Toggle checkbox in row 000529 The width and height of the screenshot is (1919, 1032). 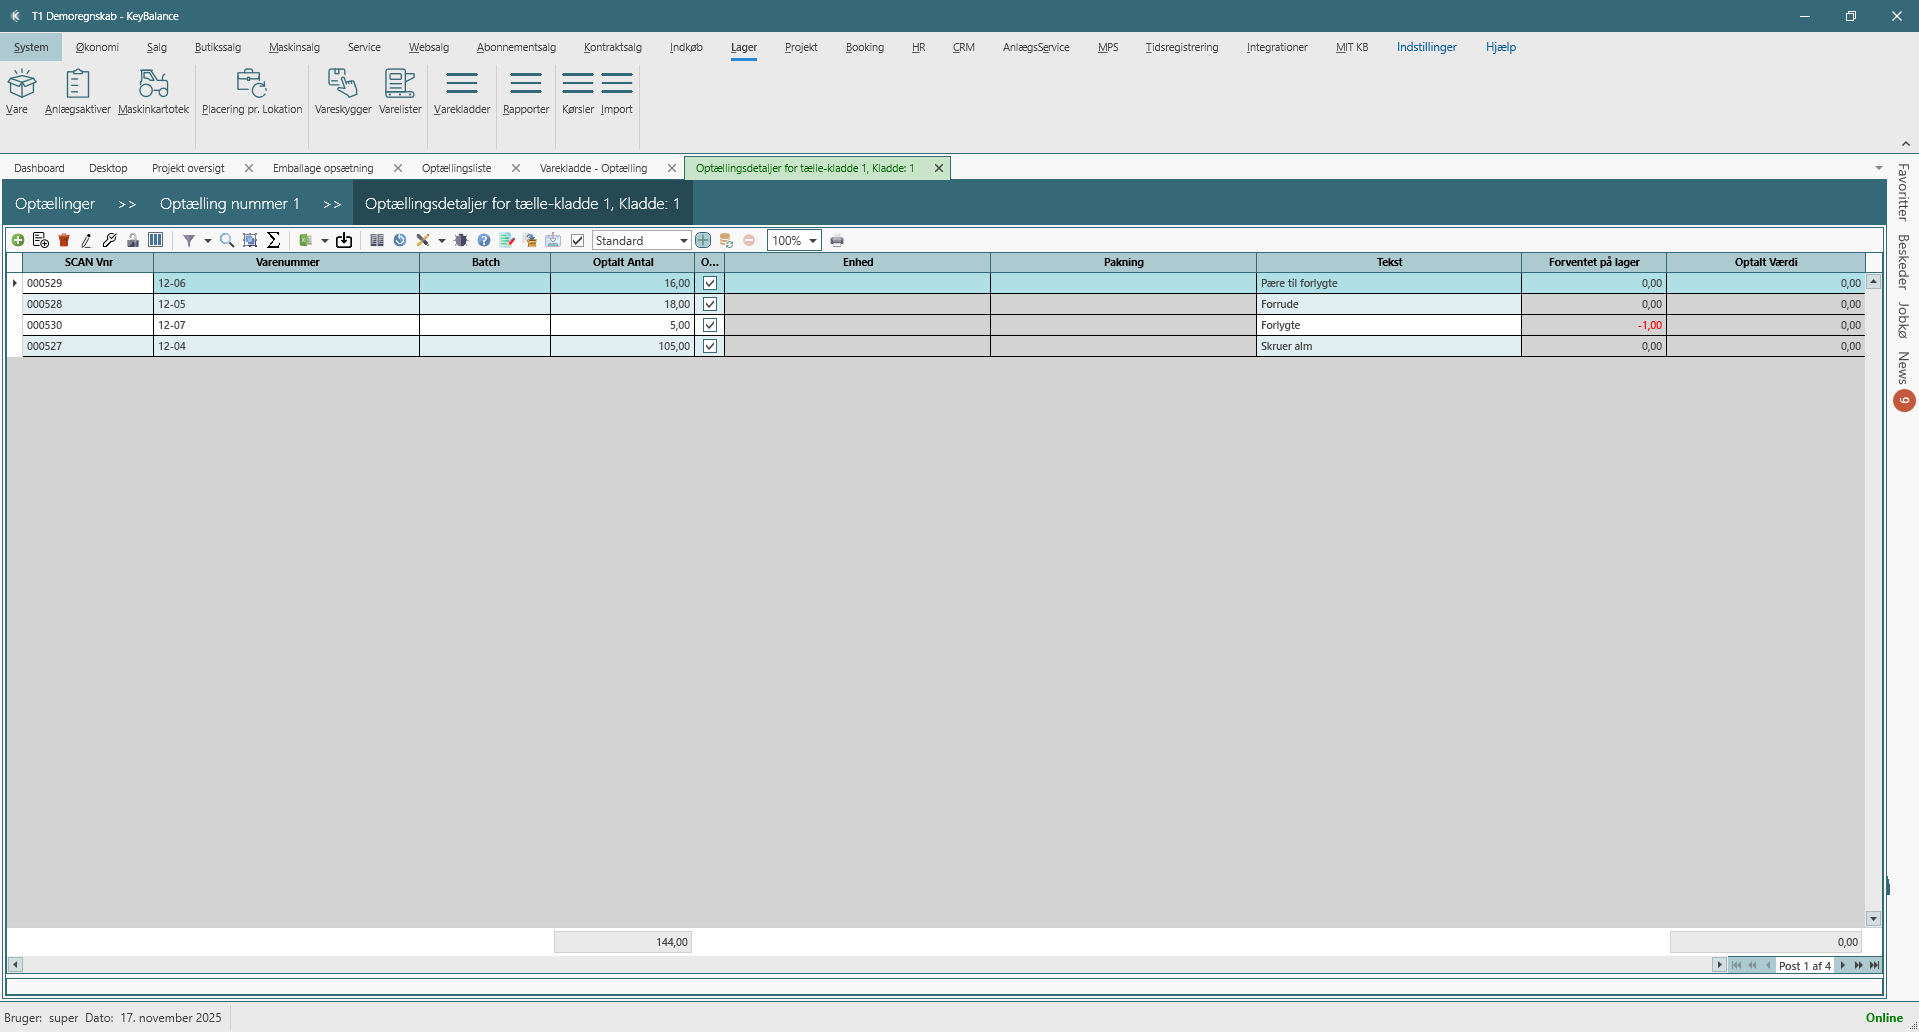click(710, 283)
